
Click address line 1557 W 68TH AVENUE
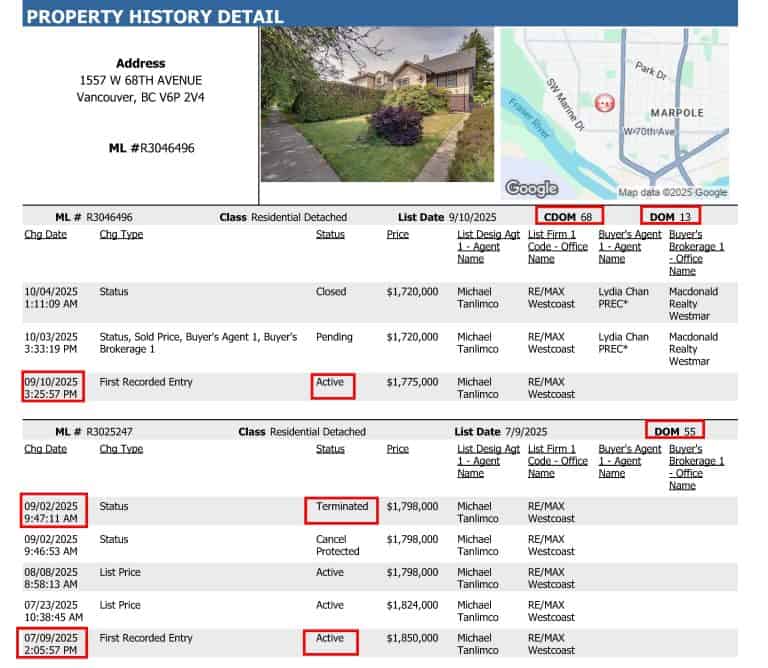(141, 80)
